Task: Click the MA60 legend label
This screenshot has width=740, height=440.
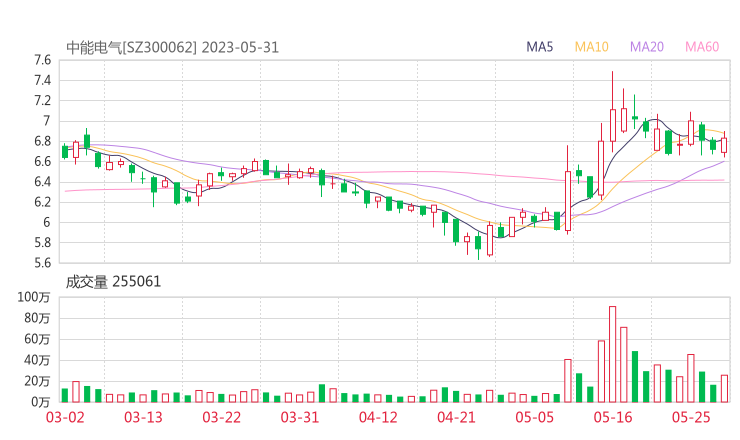Action: [702, 47]
